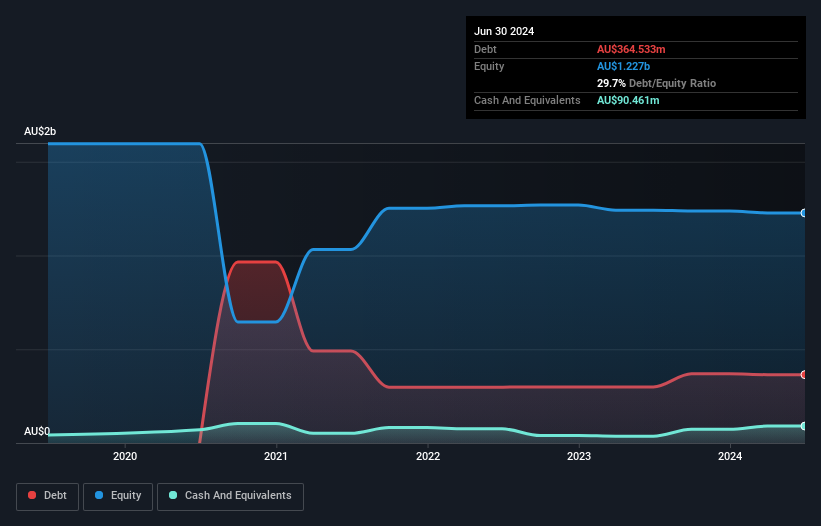Screen dimensions: 821x526
Task: Toggle the Debt series legend button
Action: coord(47,496)
